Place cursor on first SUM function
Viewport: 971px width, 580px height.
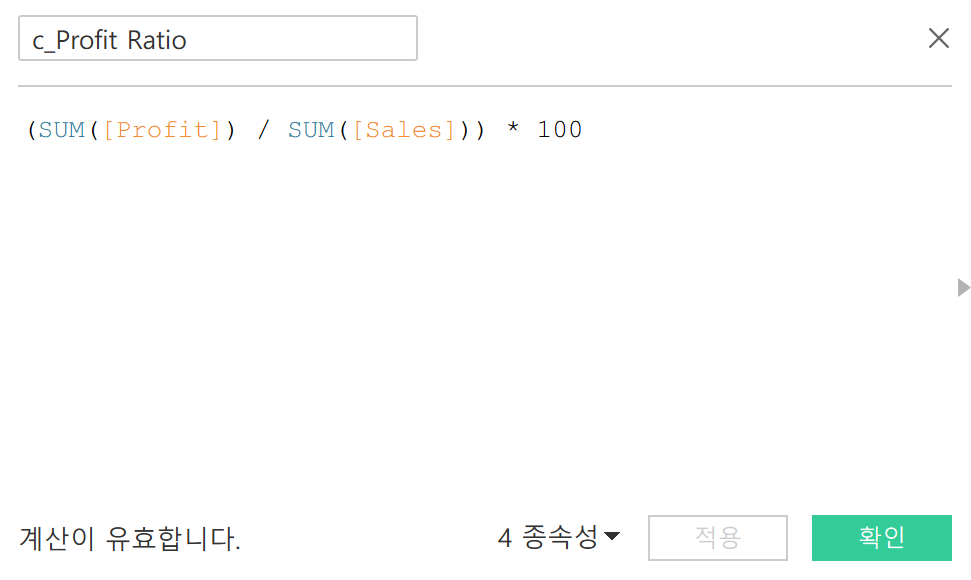(x=62, y=130)
